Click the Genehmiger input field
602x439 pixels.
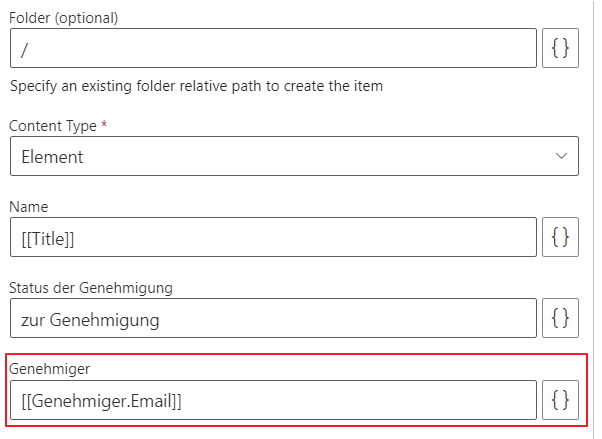point(273,400)
